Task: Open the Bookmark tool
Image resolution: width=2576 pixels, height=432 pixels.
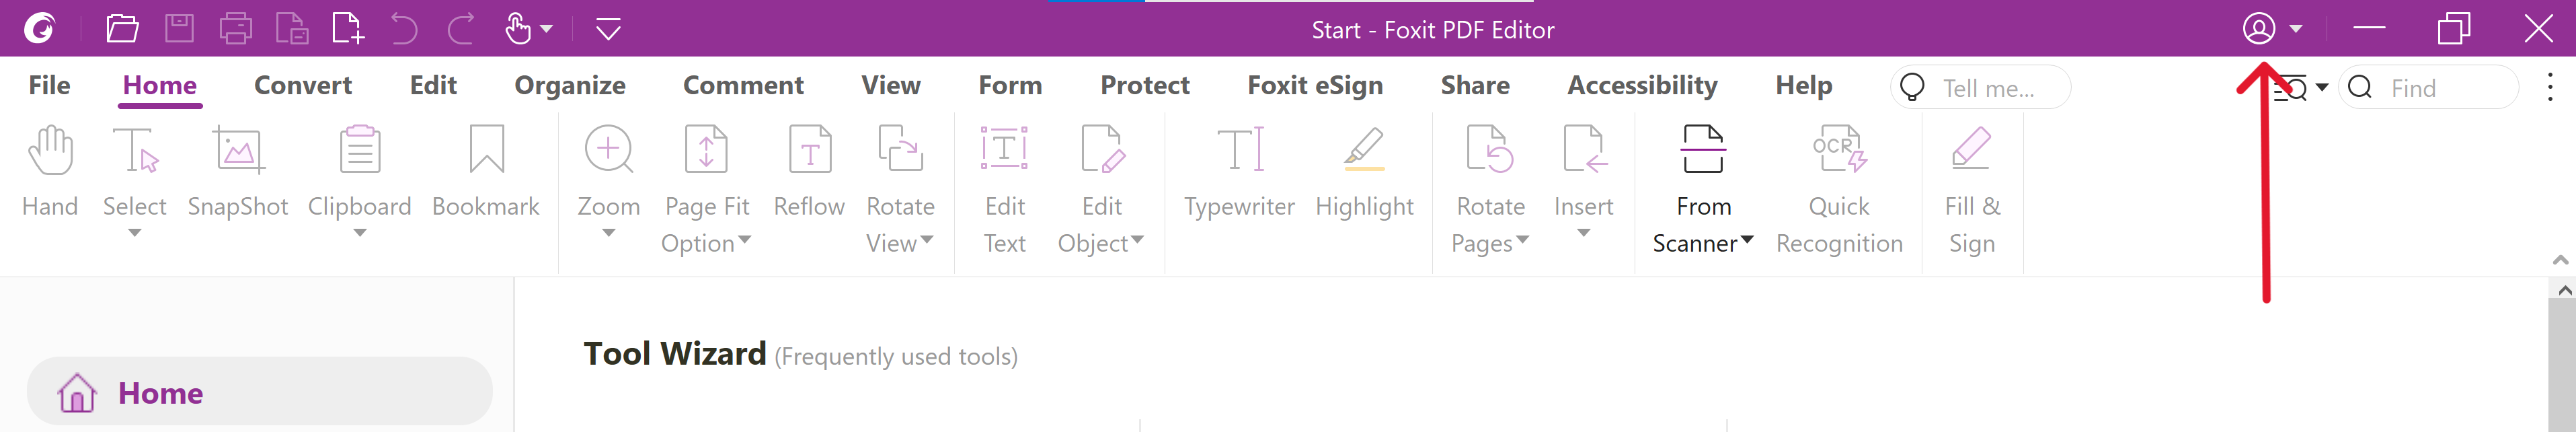Action: (x=486, y=170)
